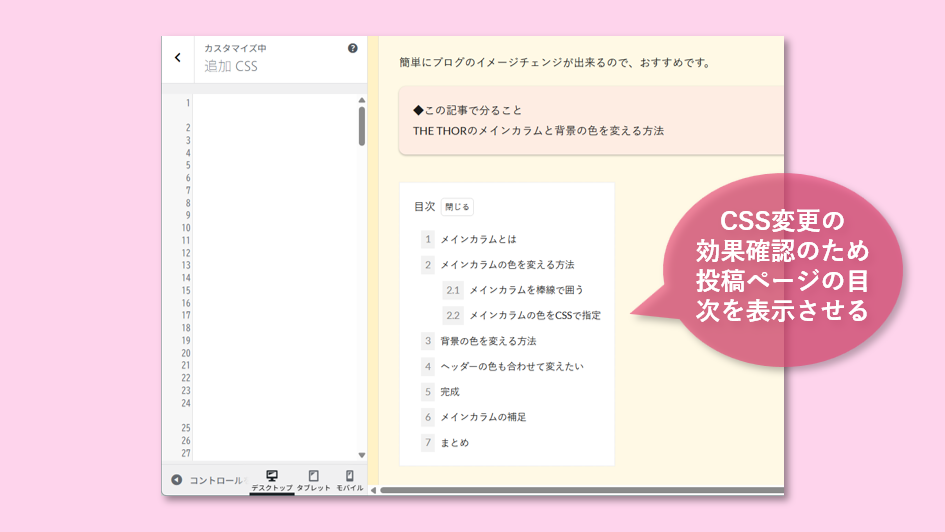Open TOC link まとめ
This screenshot has width=945, height=532.
tap(454, 443)
